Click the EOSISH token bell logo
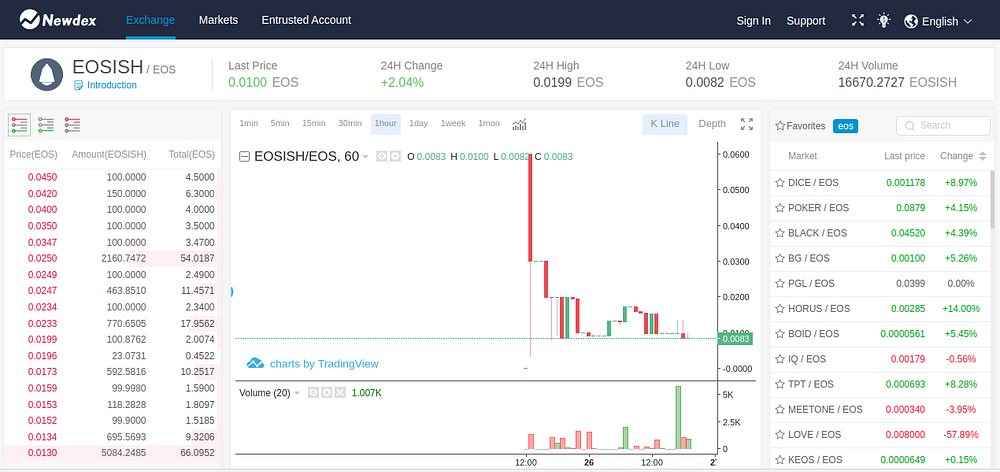Viewport: 1000px width, 472px height. 47,75
